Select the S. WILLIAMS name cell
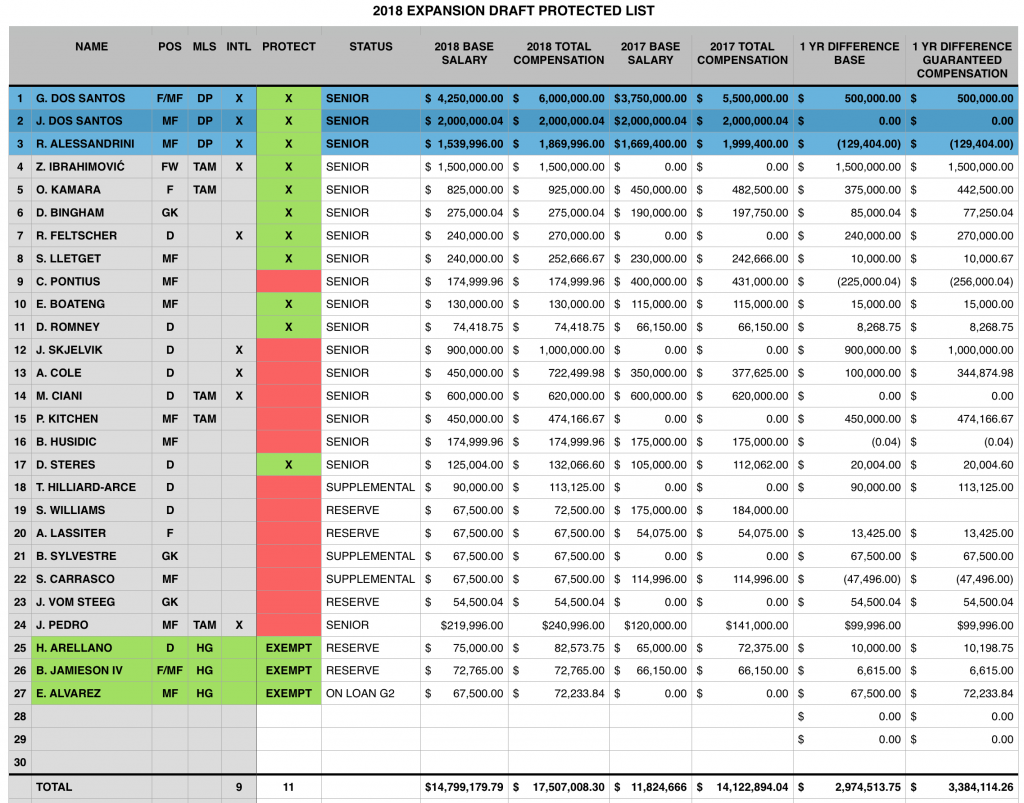1024x803 pixels. [x=91, y=511]
